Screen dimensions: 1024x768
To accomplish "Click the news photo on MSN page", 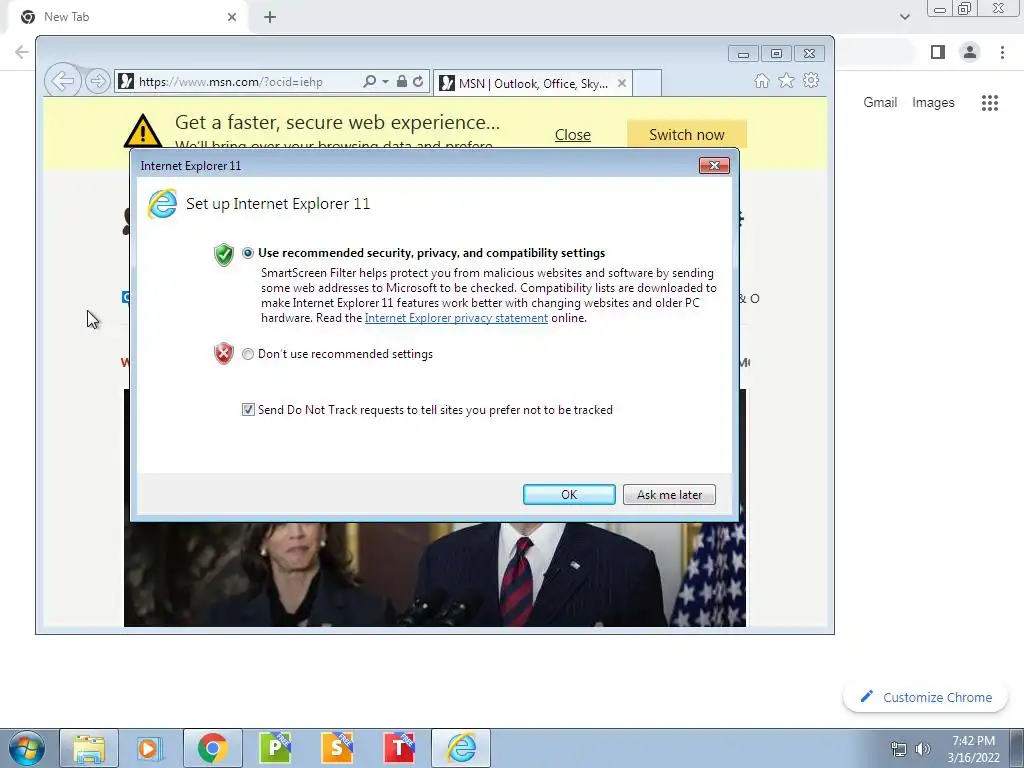I will [x=435, y=575].
